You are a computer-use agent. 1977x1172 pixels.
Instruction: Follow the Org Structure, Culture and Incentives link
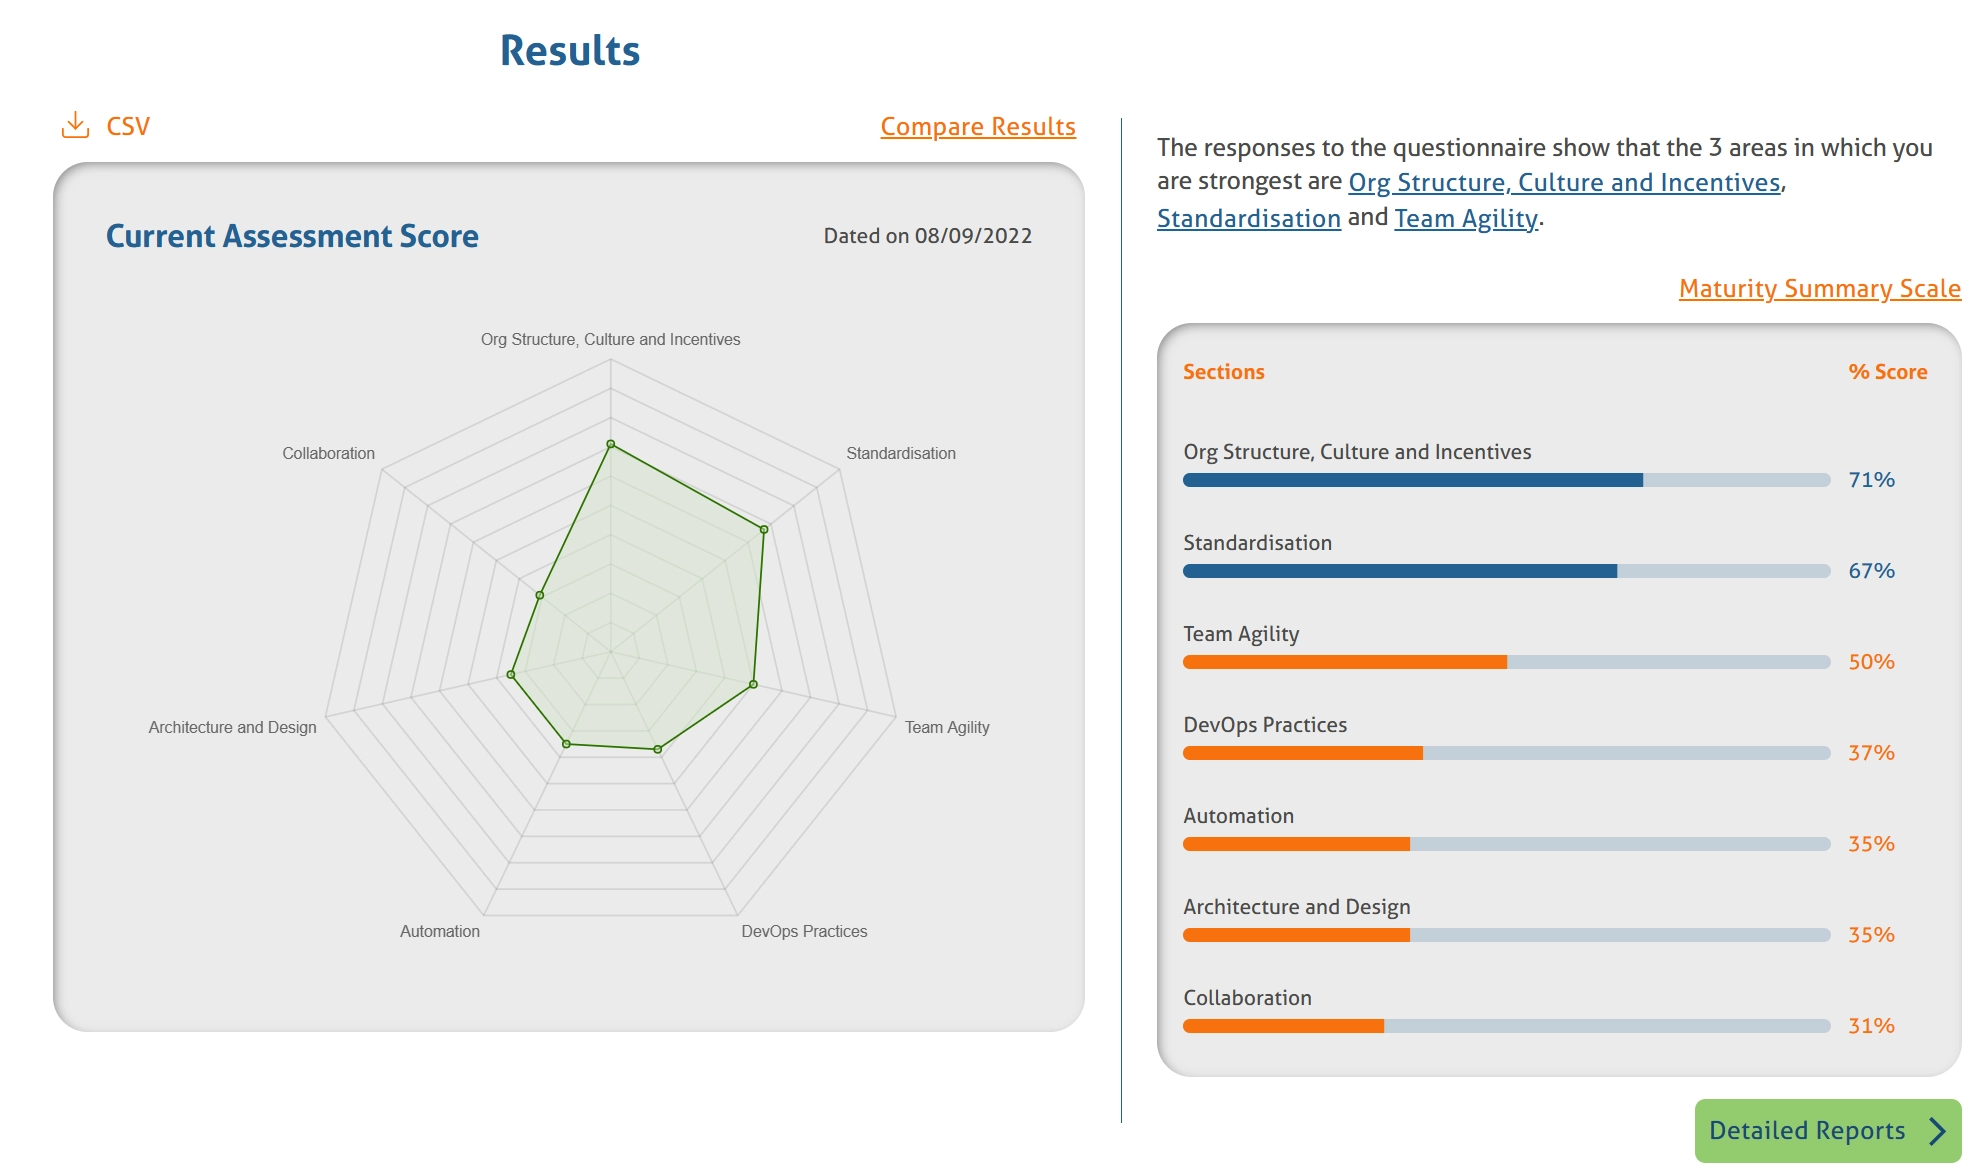coord(1564,183)
